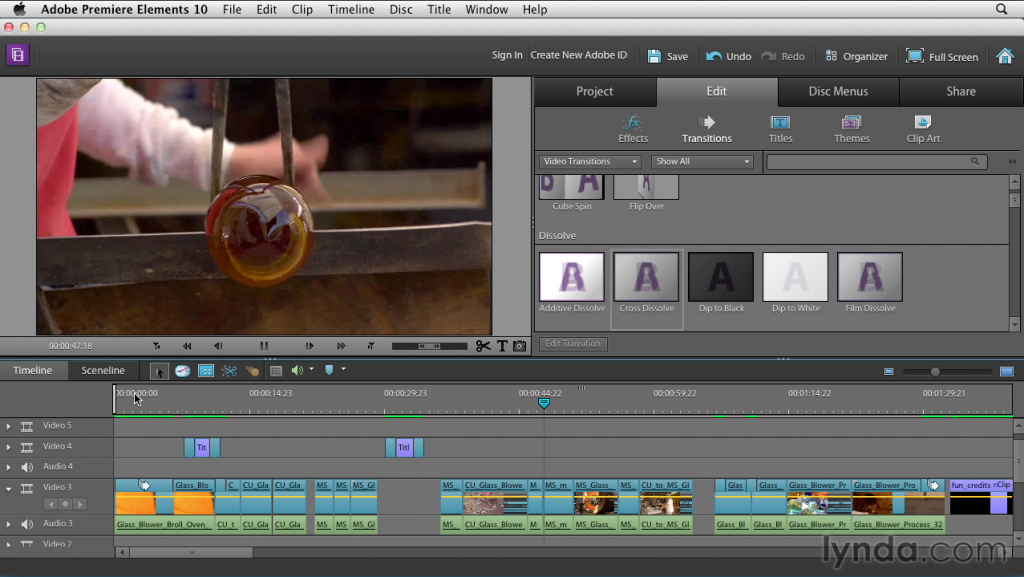This screenshot has height=577, width=1024.
Task: Switch to the Disc Menus tab
Action: (839, 91)
